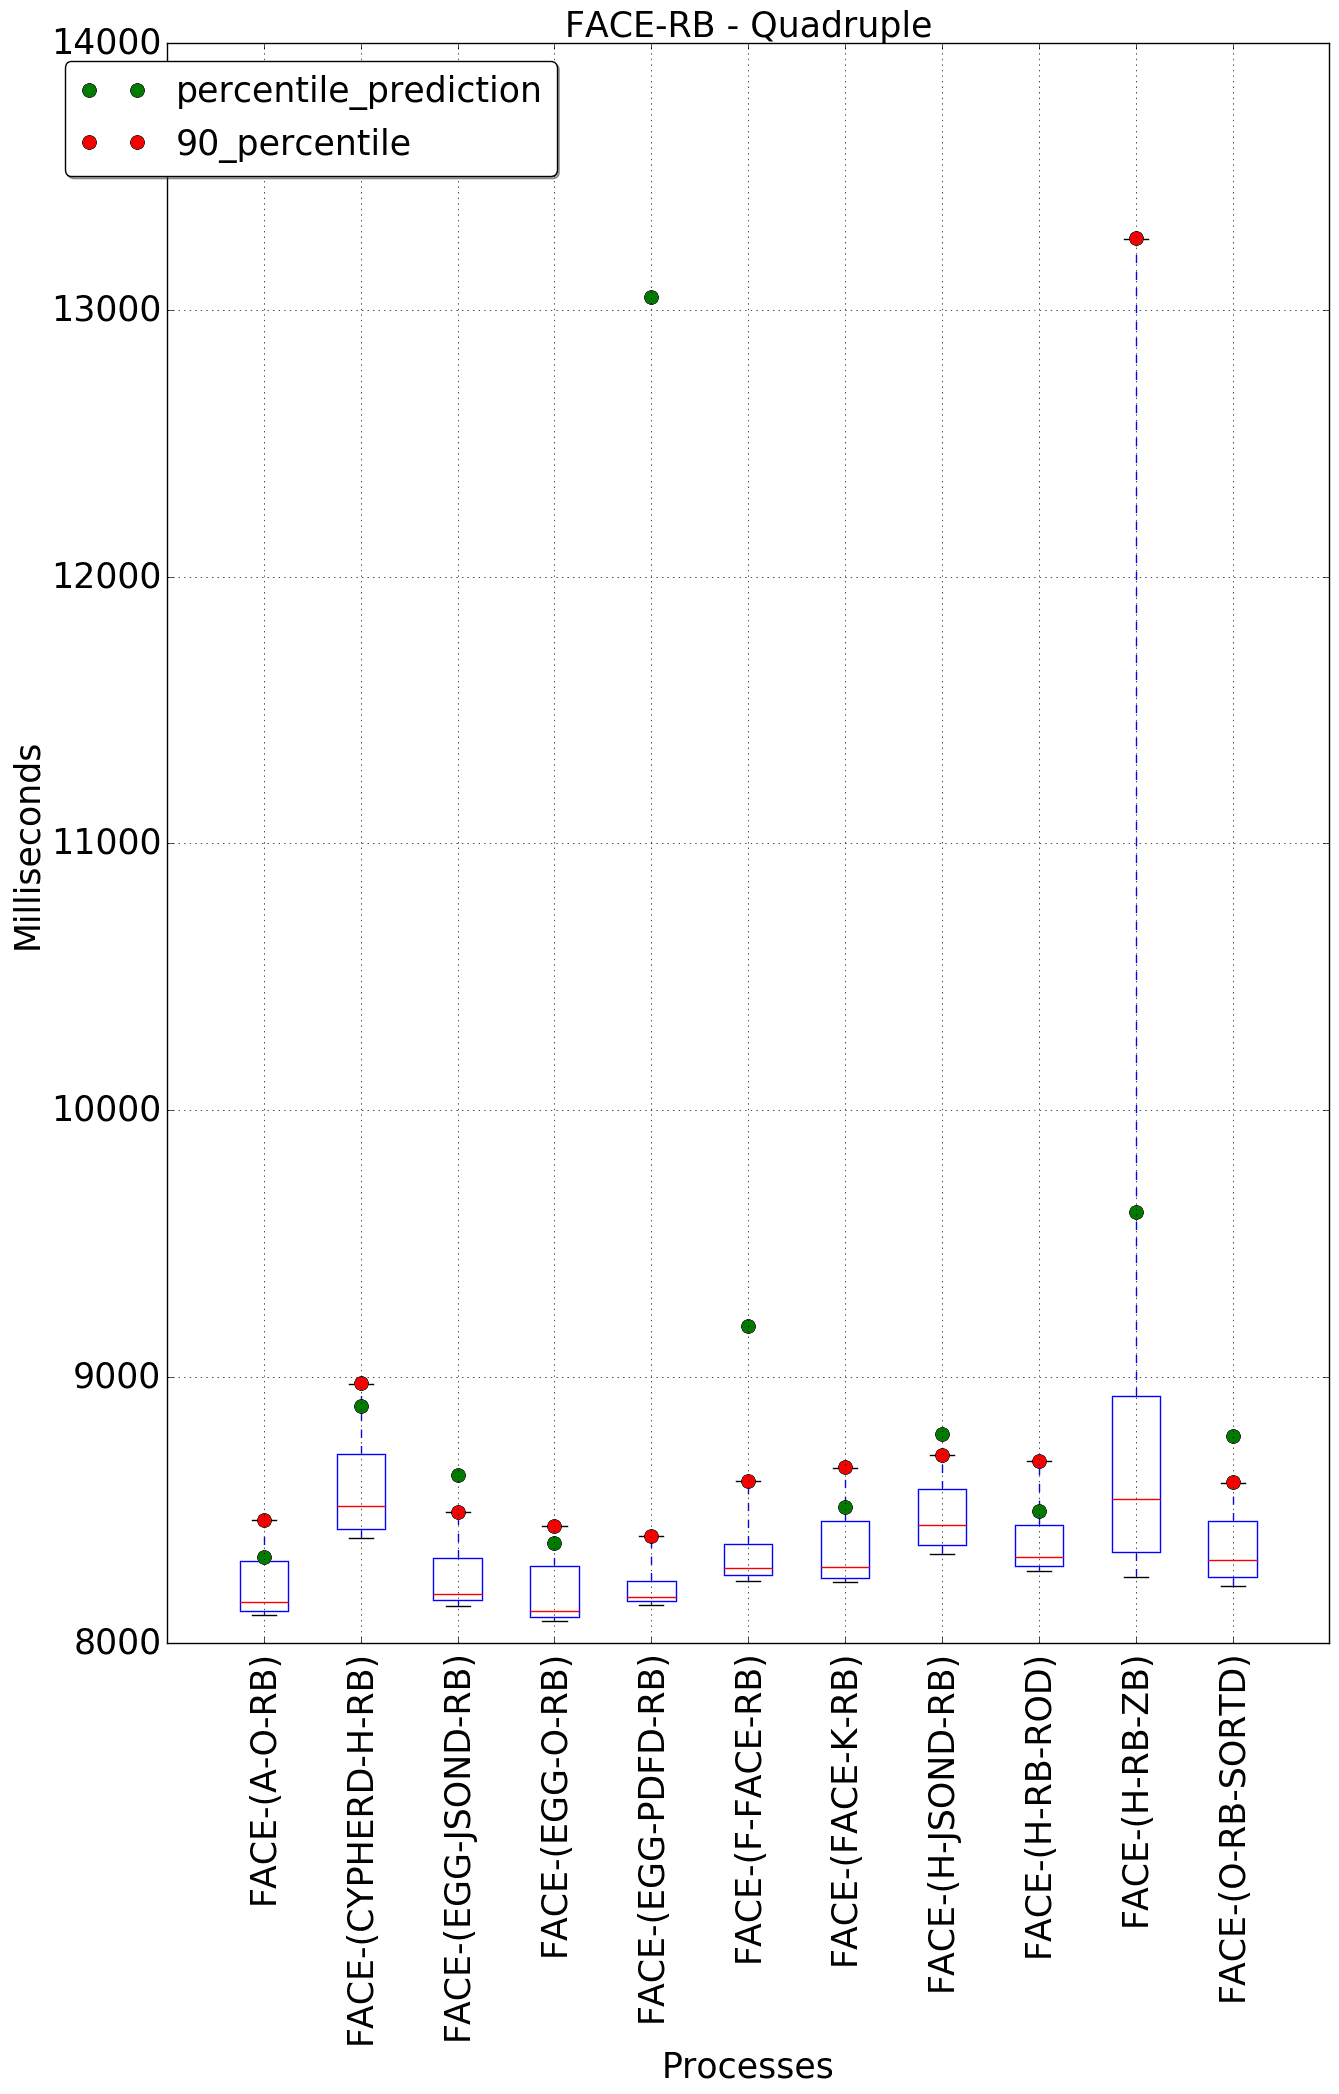Viewport: 1339px width, 2094px height.
Task: Click red 90 percentile dot for FACE-(EGG-PDFD-RB)
Action: tap(651, 1536)
